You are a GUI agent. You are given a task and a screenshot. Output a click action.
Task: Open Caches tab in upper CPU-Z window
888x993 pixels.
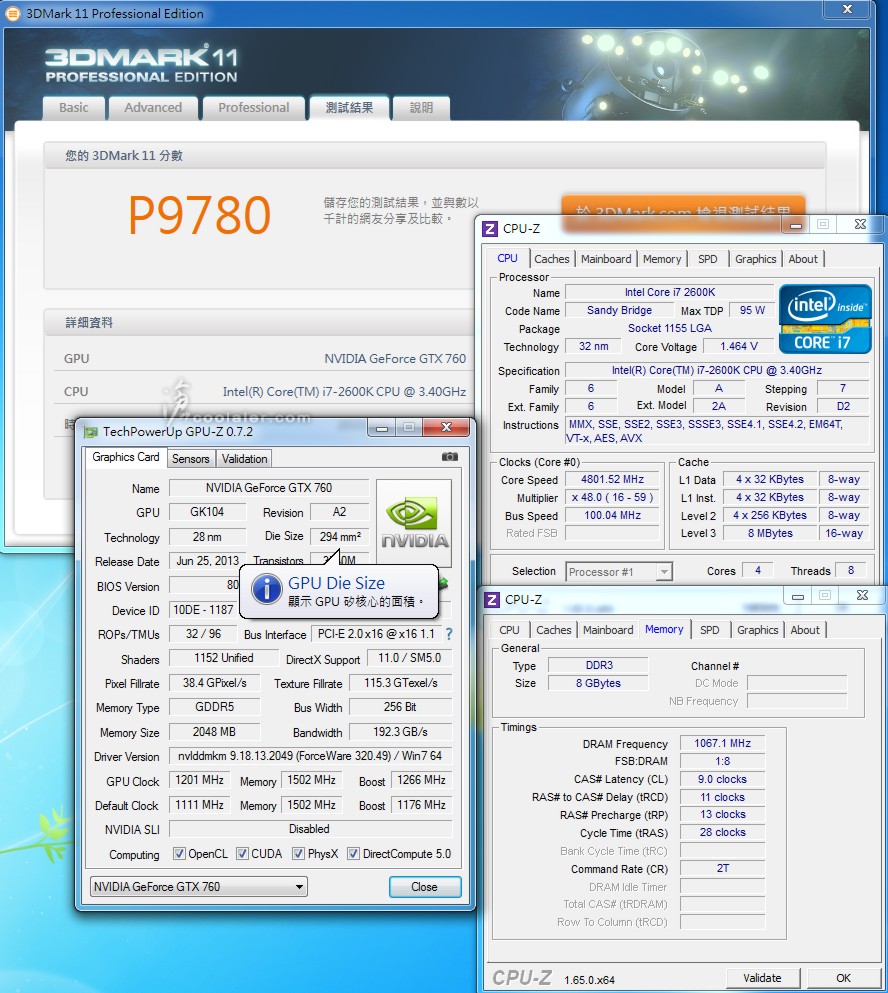pyautogui.click(x=552, y=259)
